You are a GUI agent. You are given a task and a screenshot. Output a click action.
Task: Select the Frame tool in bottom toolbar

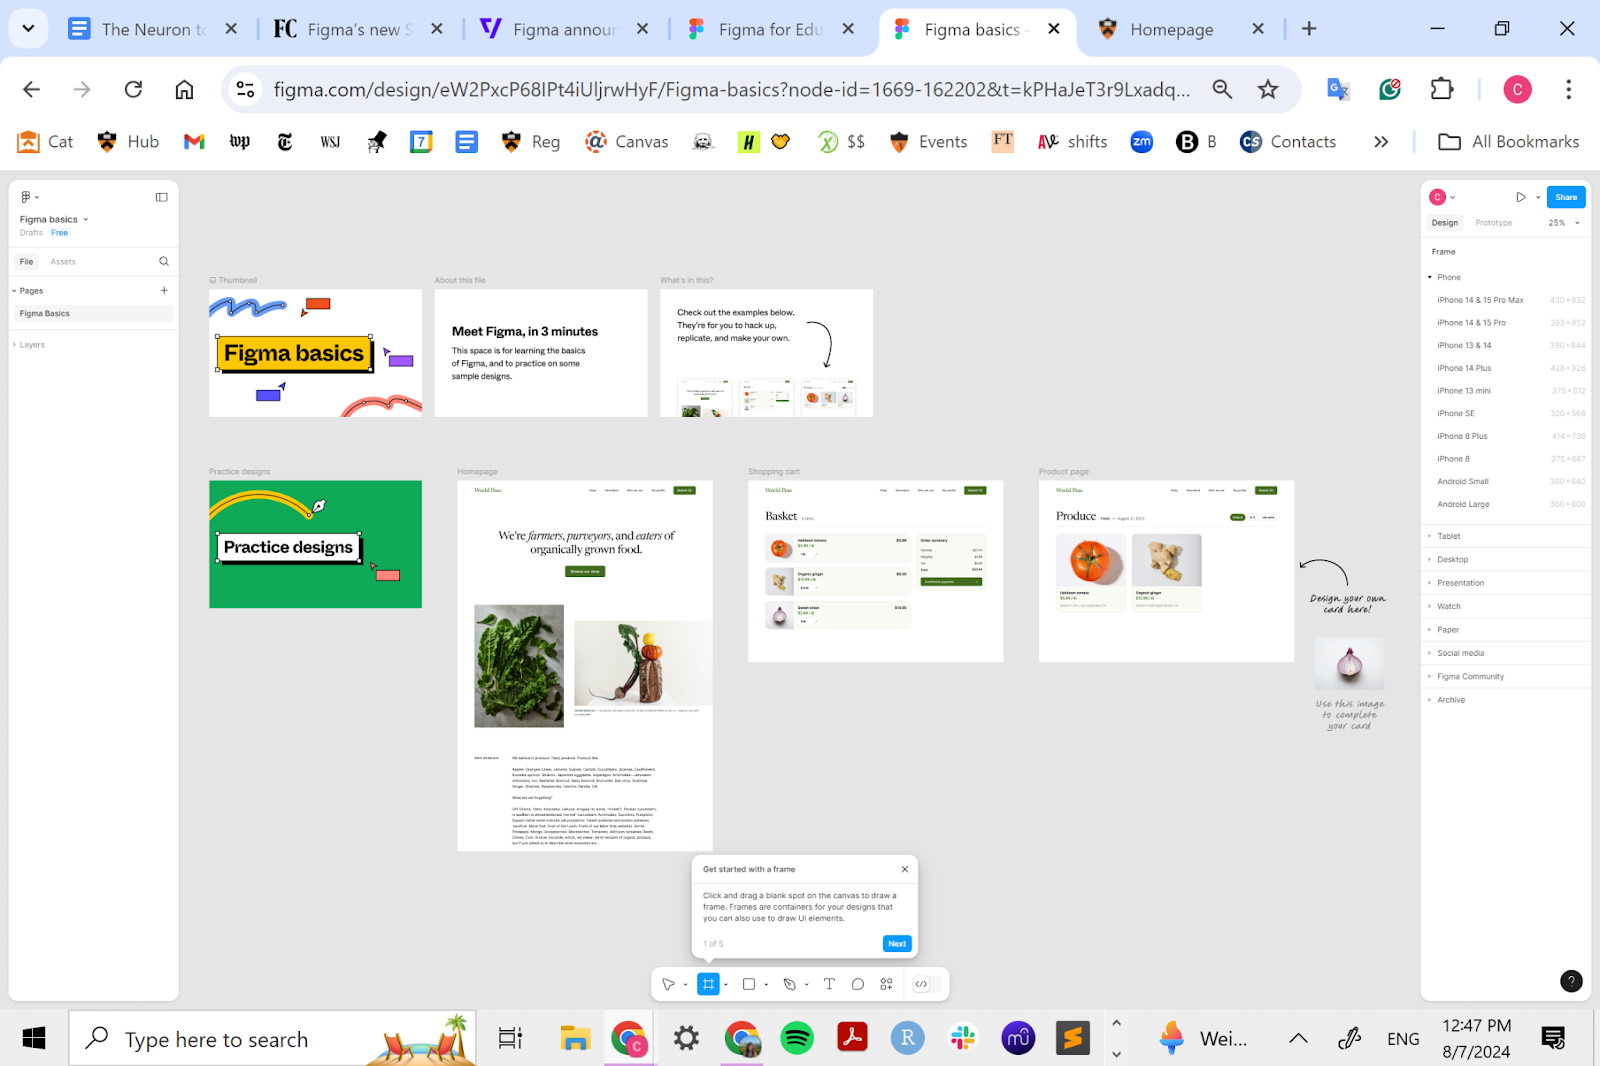[708, 984]
